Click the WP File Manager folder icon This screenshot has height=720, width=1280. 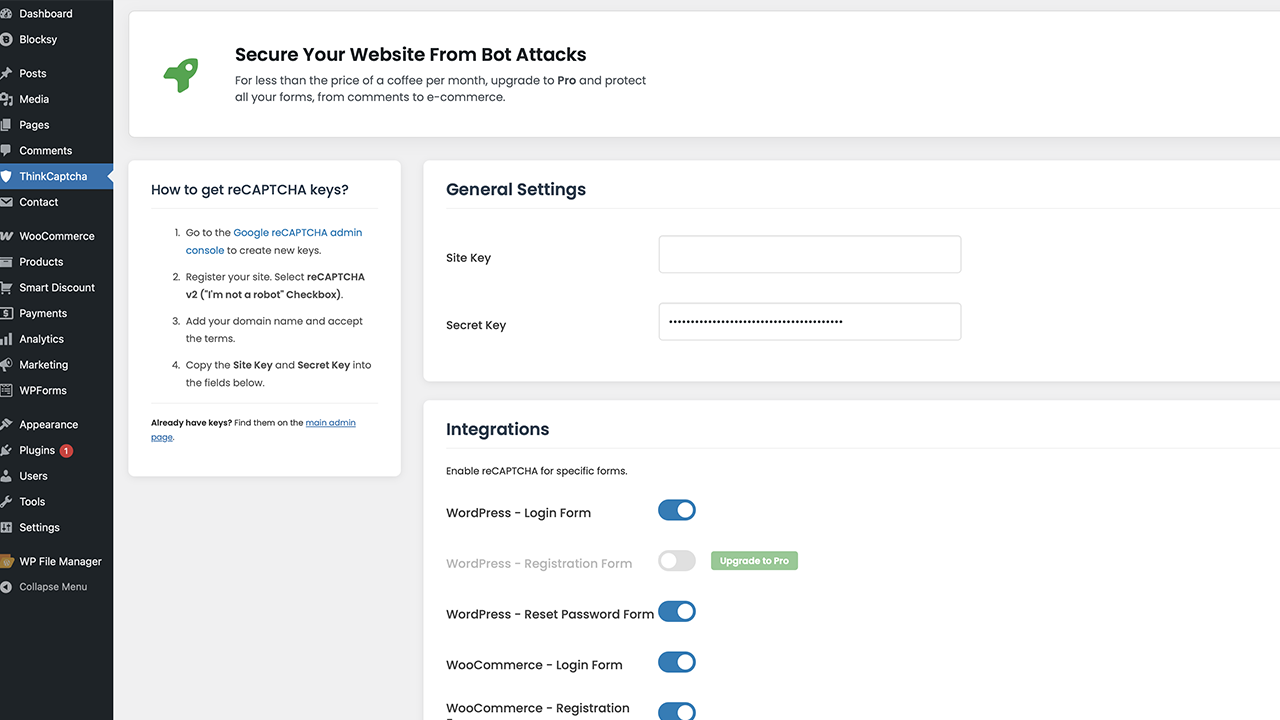tap(6, 562)
